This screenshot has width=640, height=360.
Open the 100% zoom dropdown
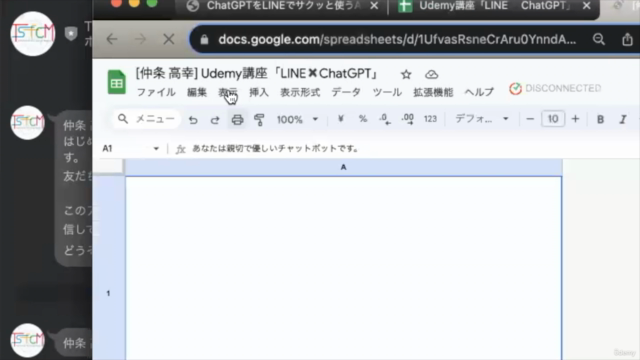pyautogui.click(x=297, y=120)
